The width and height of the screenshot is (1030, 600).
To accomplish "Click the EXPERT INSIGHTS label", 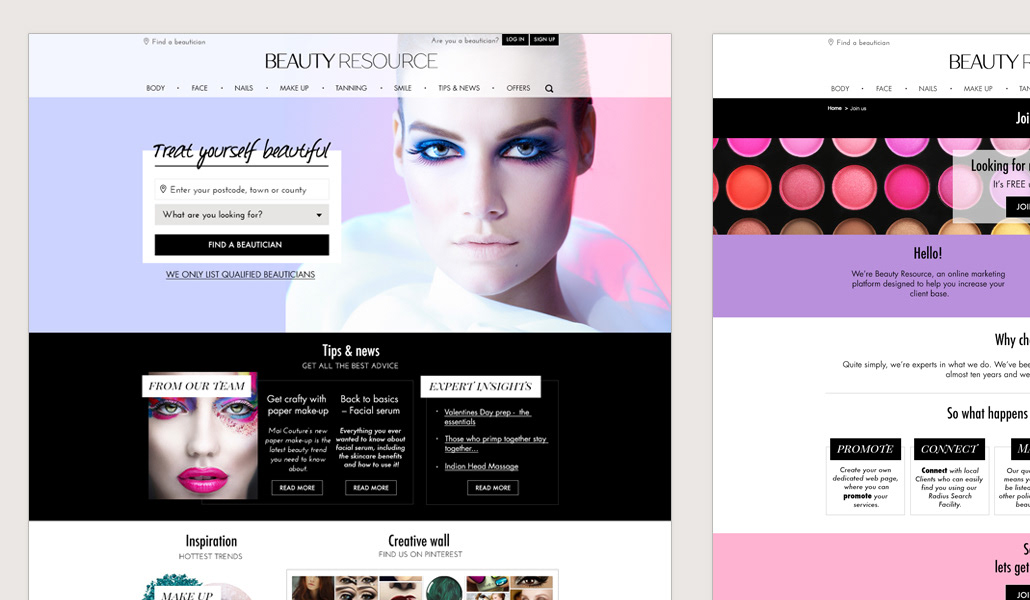I will pyautogui.click(x=480, y=386).
